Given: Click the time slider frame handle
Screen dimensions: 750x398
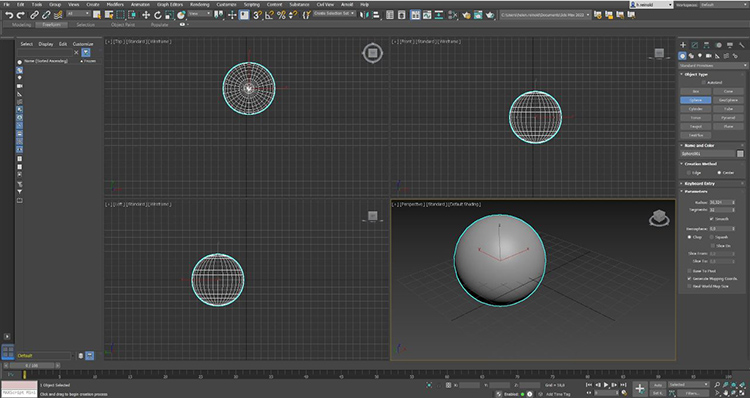Looking at the screenshot, I should 31,365.
